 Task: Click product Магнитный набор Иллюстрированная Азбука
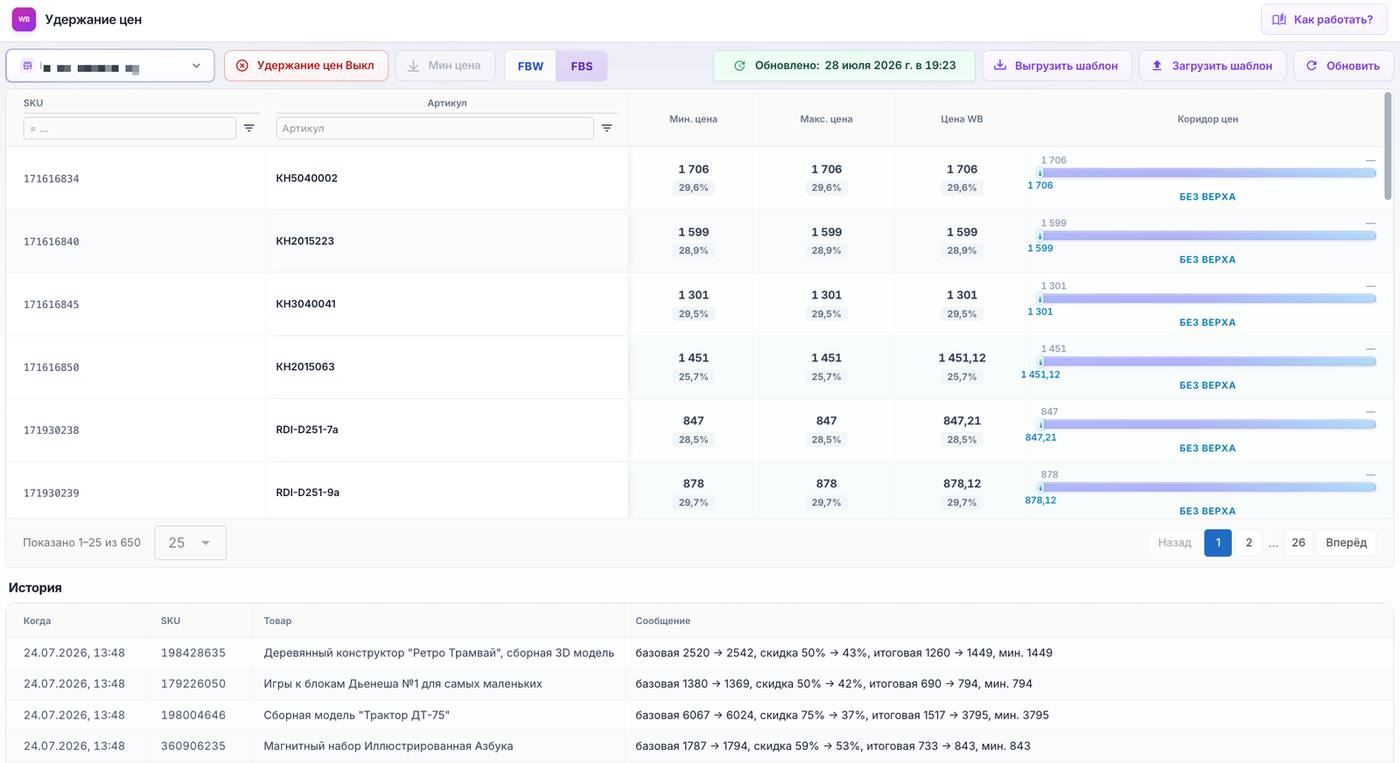(388, 746)
